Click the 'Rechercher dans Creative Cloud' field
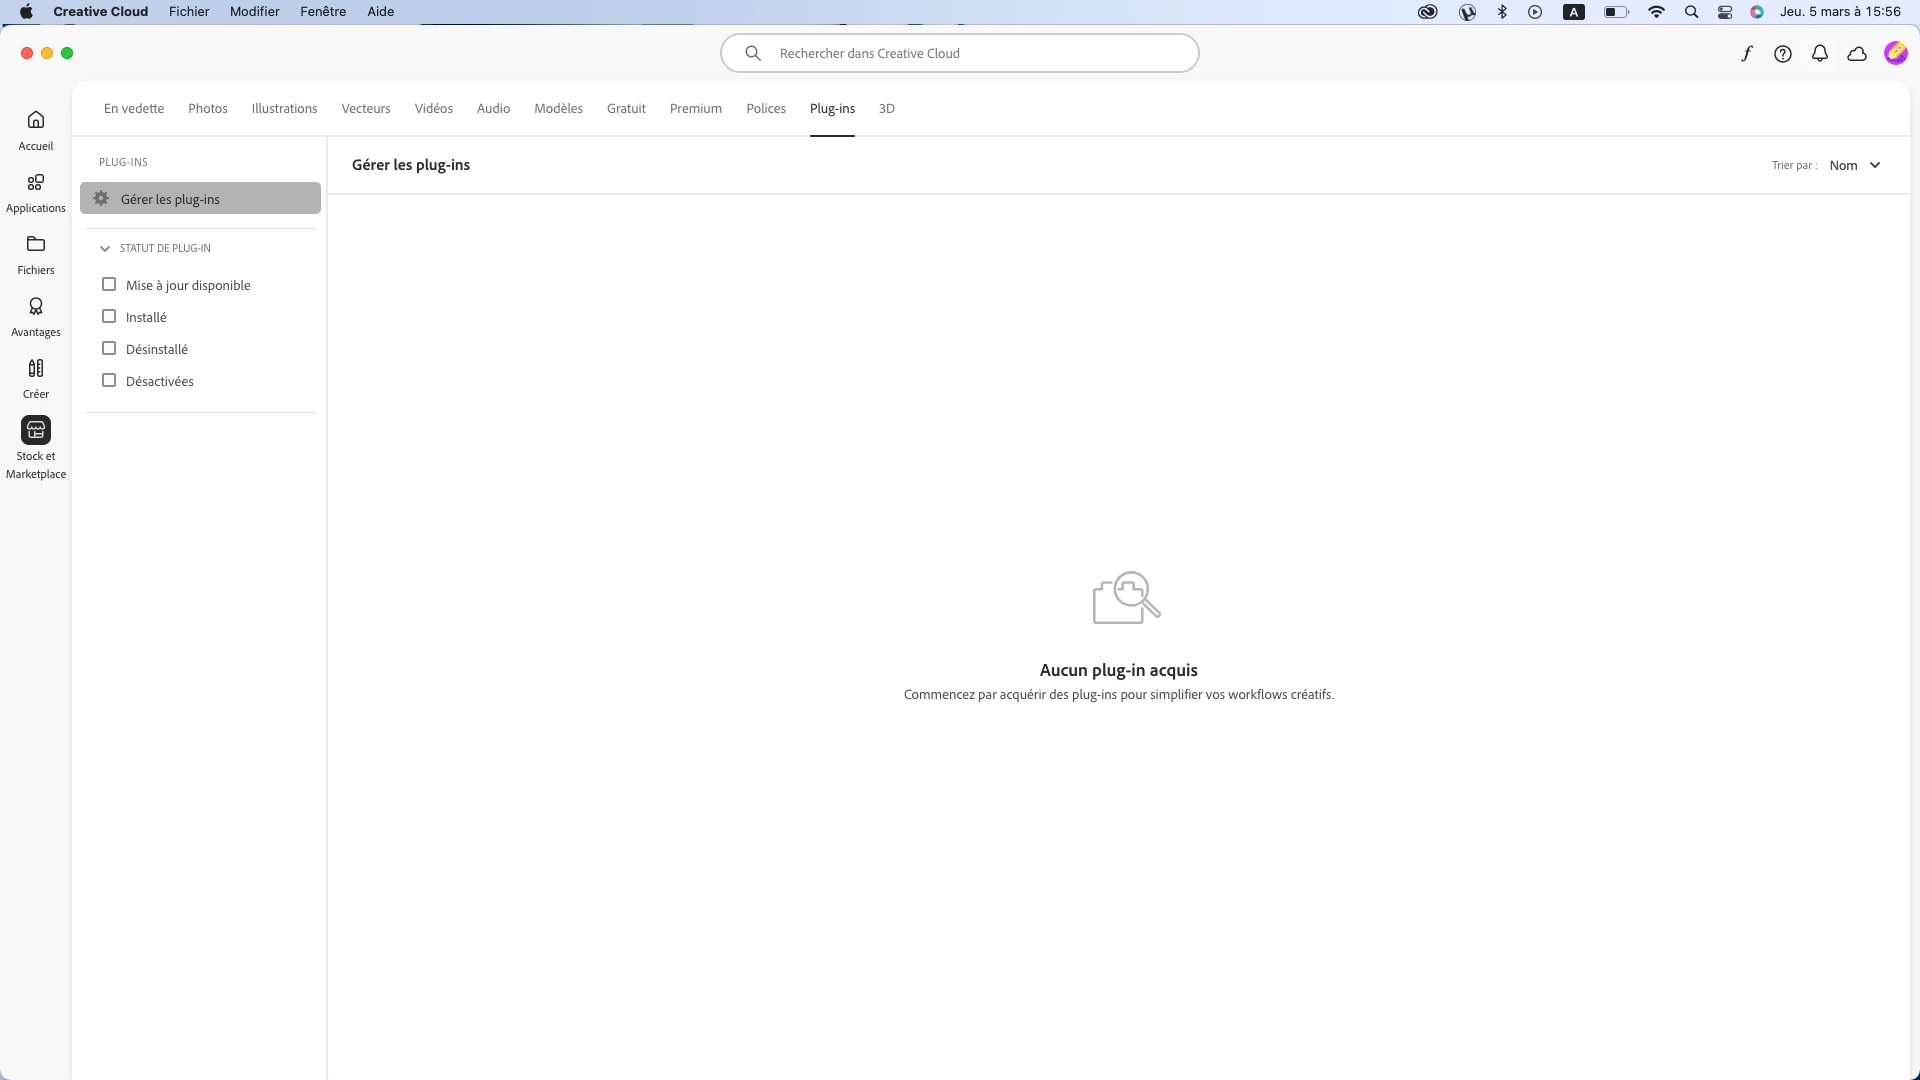 [960, 54]
